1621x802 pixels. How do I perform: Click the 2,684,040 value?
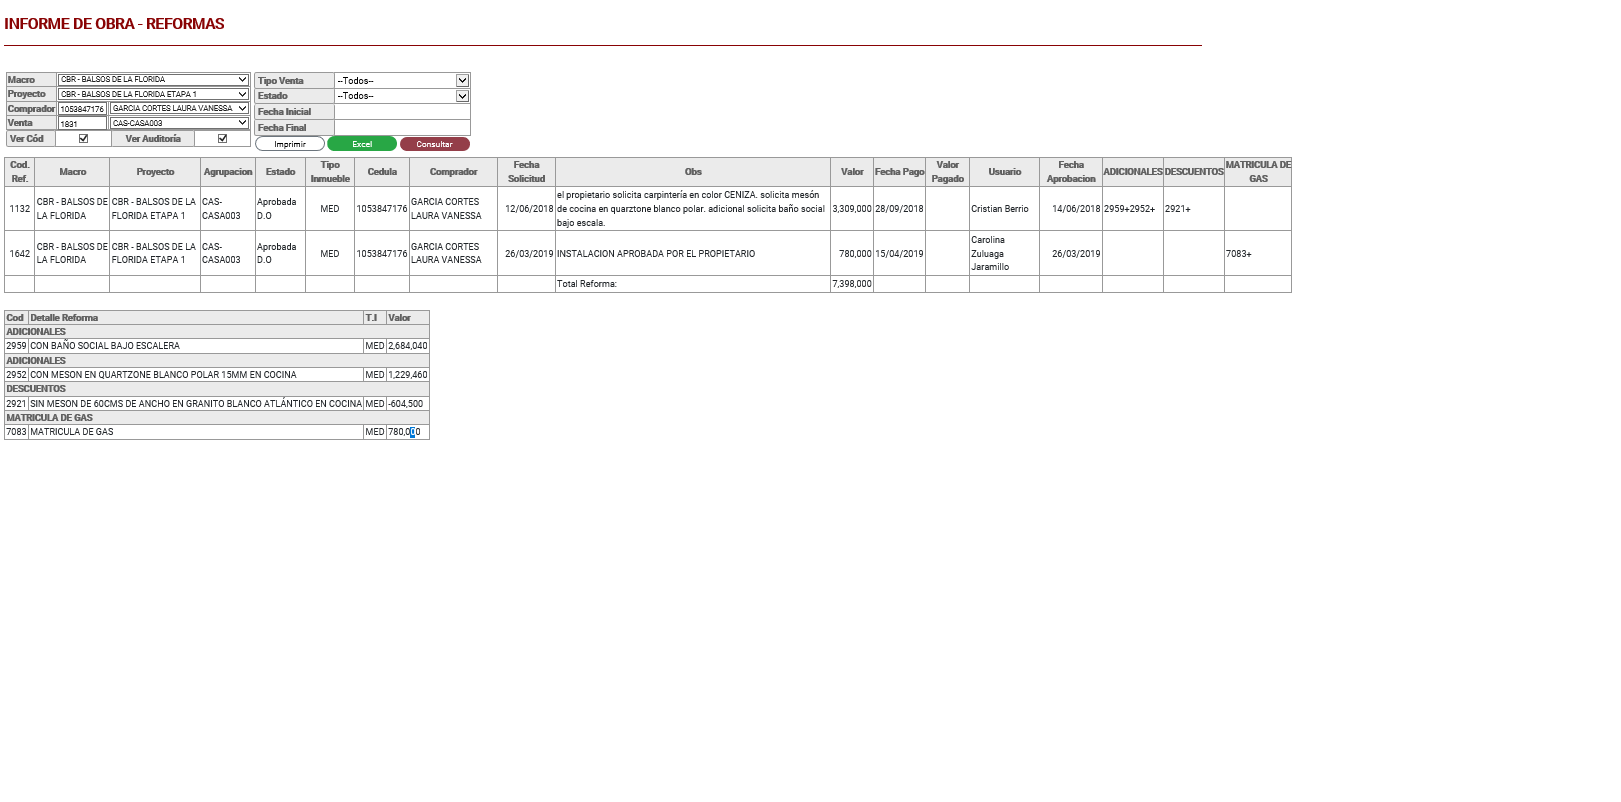pos(408,346)
